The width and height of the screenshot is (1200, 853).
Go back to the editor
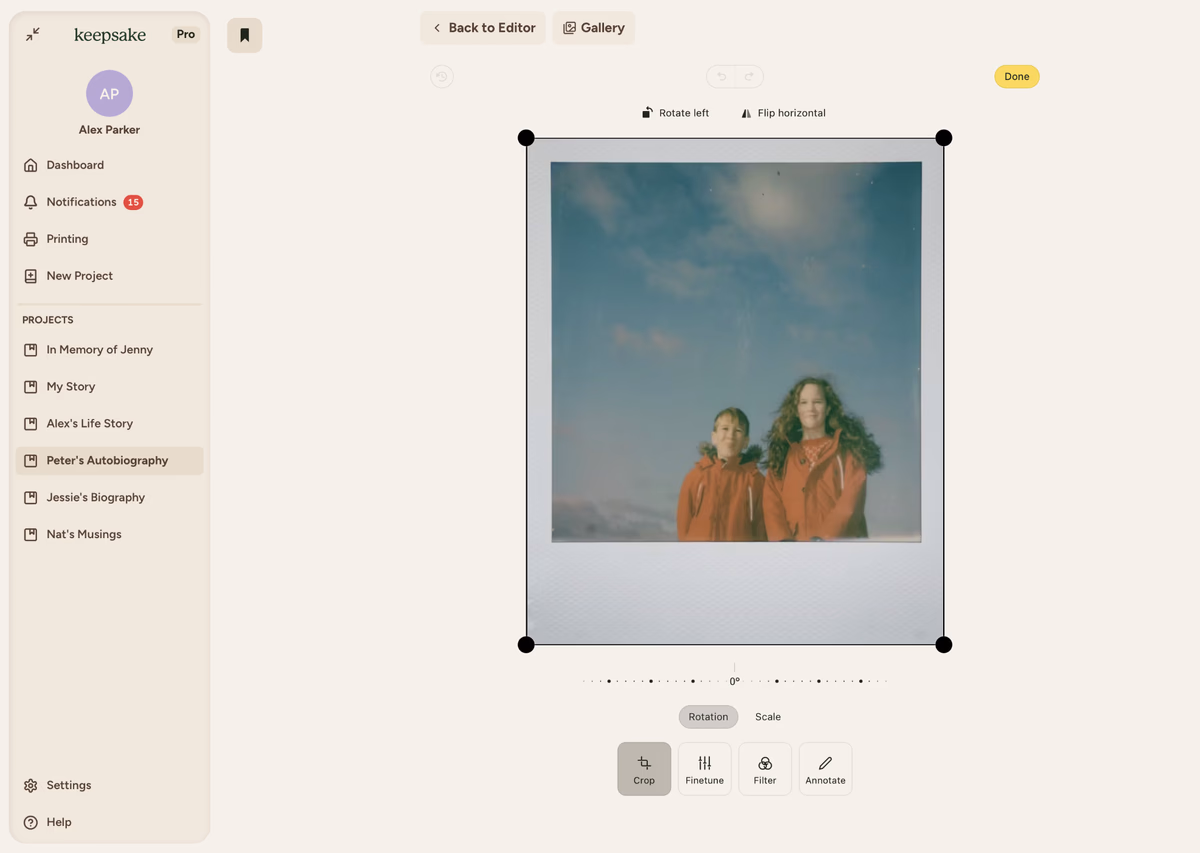[483, 28]
